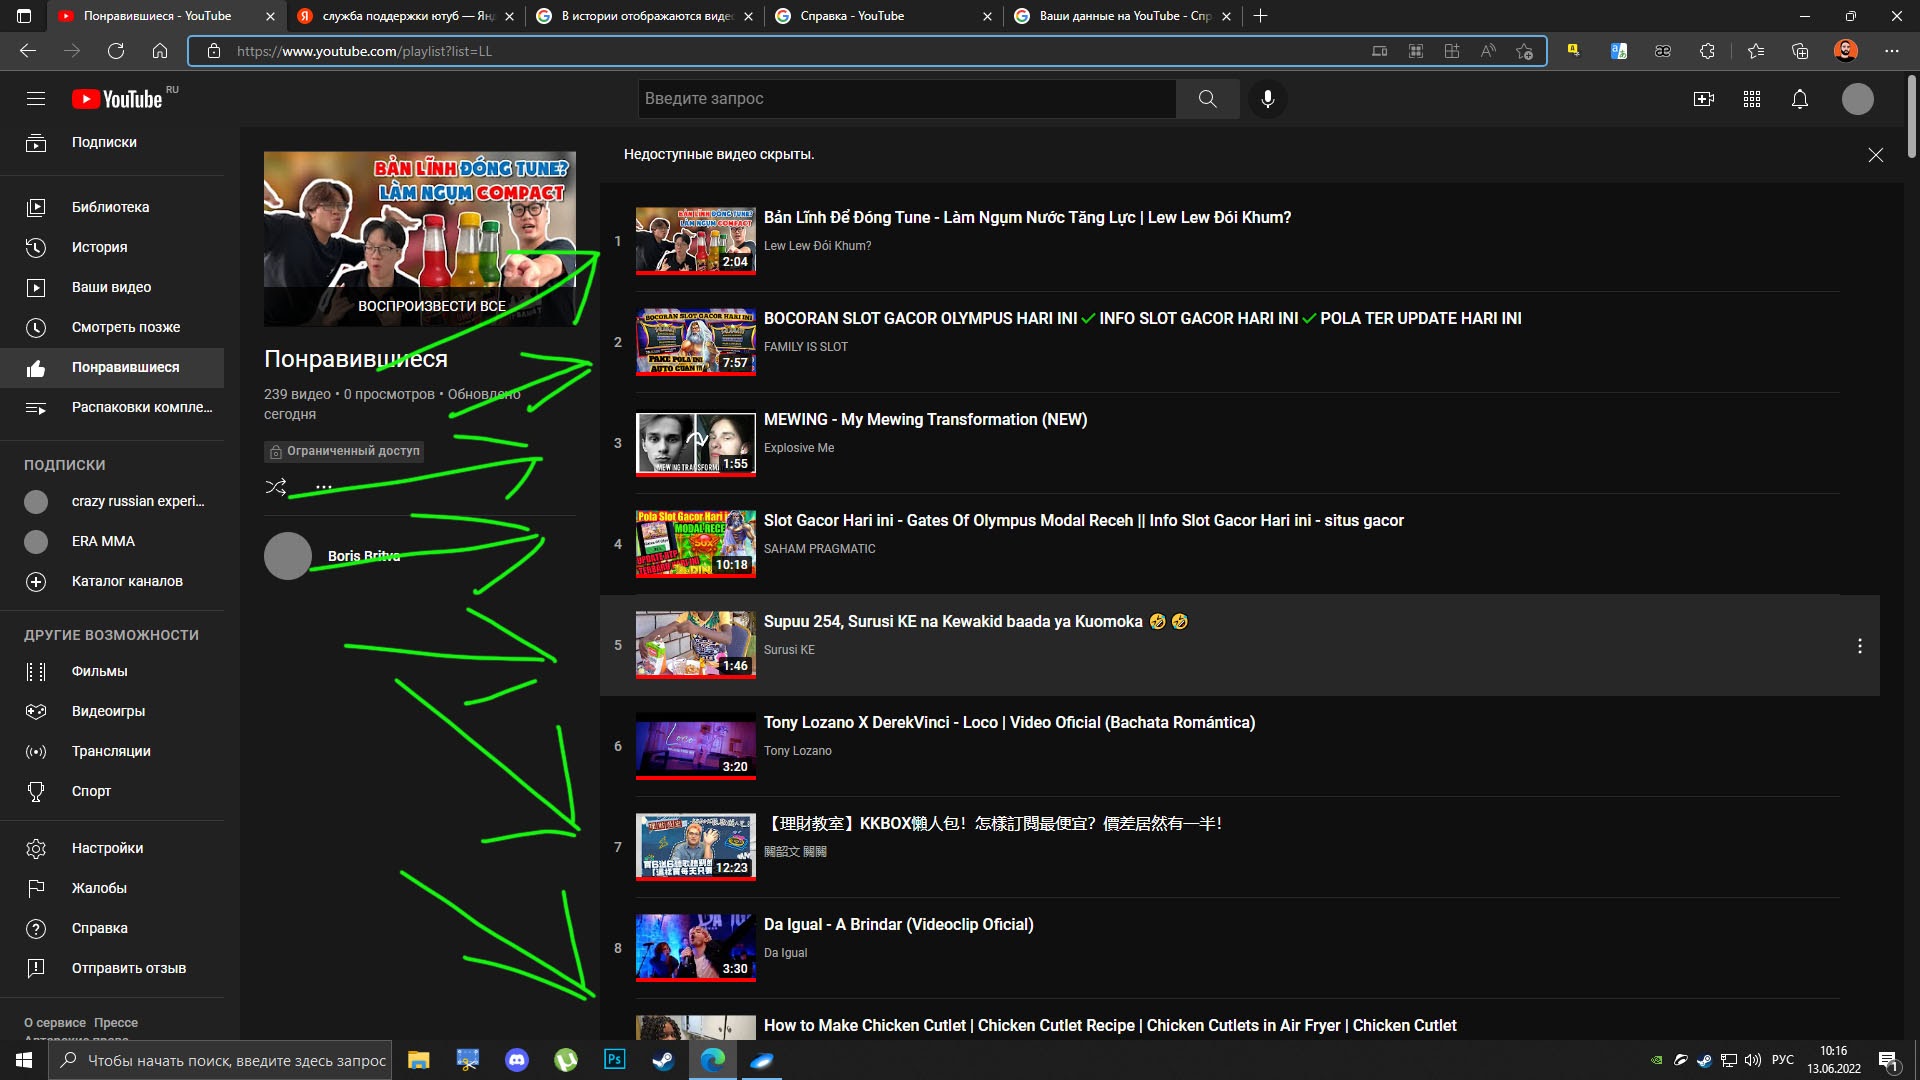Dismiss the unavailable videos hidden notice
This screenshot has height=1080, width=1920.
pyautogui.click(x=1876, y=155)
